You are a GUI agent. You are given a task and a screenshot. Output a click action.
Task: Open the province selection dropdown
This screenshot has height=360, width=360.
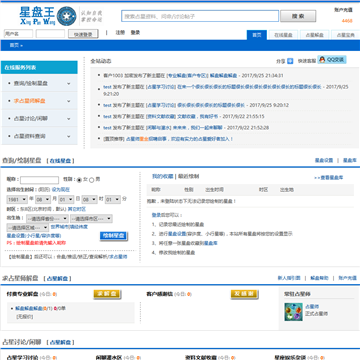[47, 219]
